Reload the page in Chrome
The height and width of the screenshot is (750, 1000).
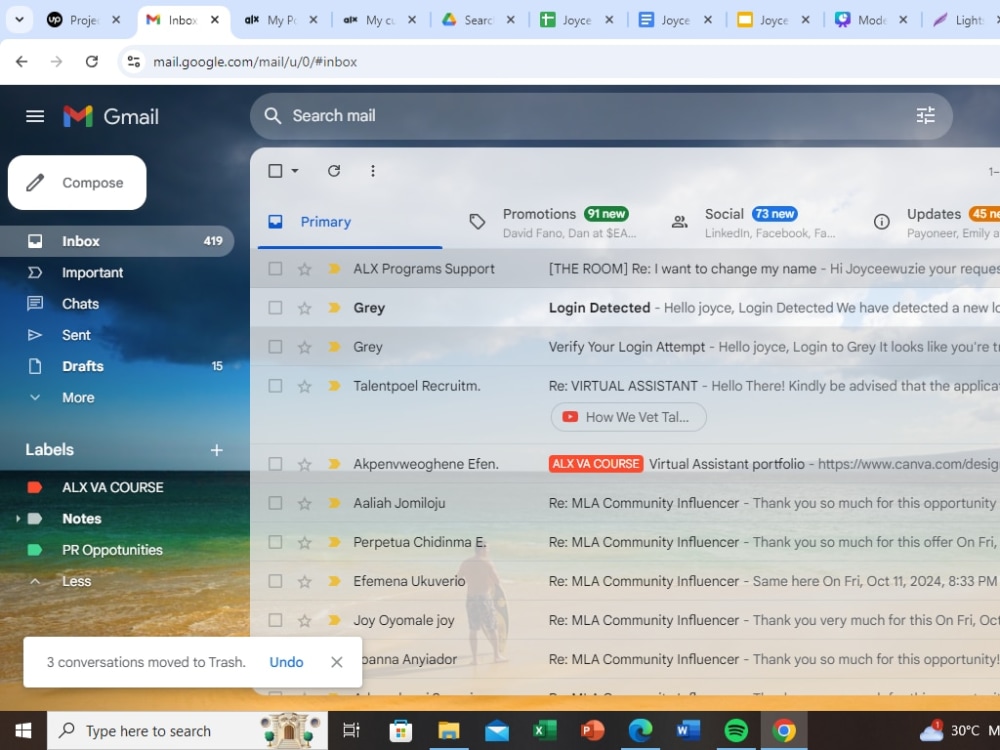(x=92, y=62)
